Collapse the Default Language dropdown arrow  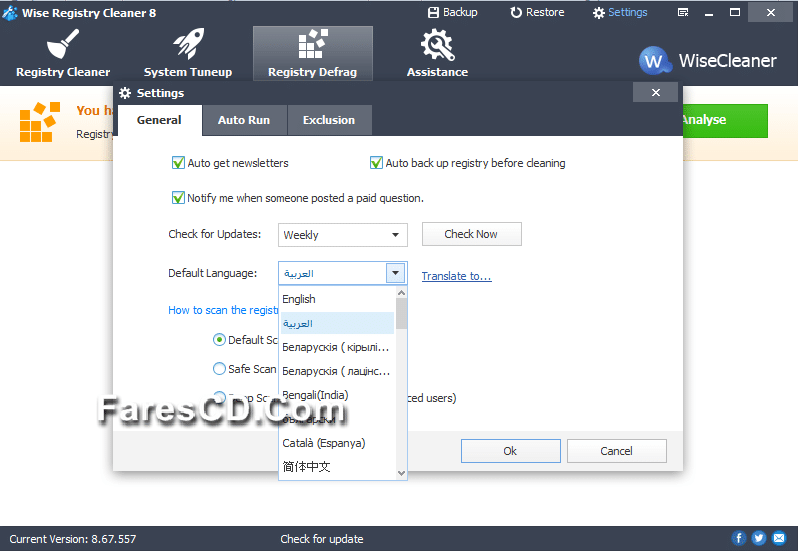click(x=395, y=273)
